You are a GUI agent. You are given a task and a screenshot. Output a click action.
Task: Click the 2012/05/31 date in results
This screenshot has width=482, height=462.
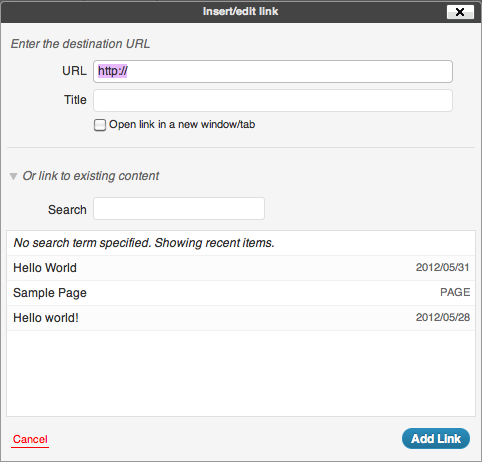442,267
